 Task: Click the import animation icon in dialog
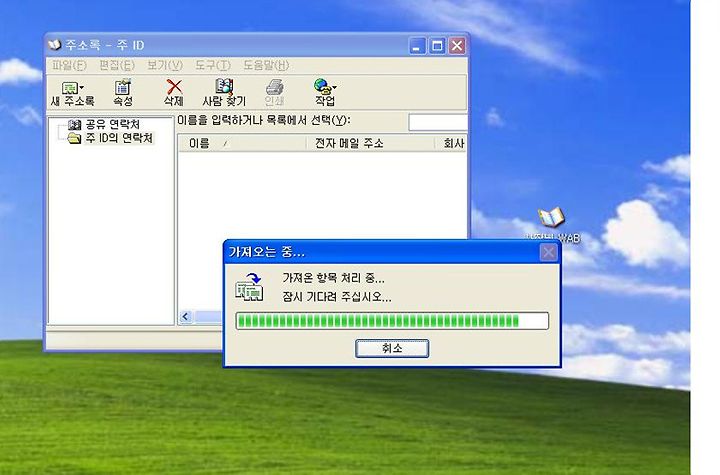coord(249,286)
